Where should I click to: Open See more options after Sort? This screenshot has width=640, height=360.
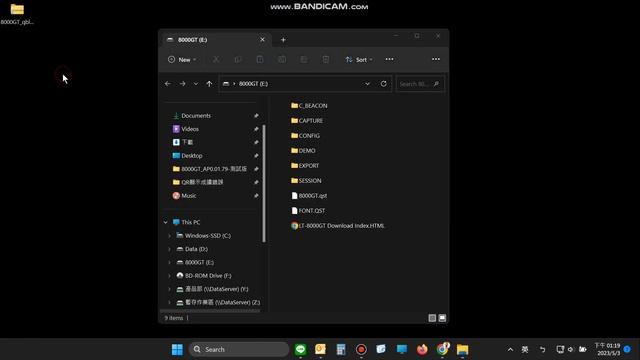(x=389, y=60)
